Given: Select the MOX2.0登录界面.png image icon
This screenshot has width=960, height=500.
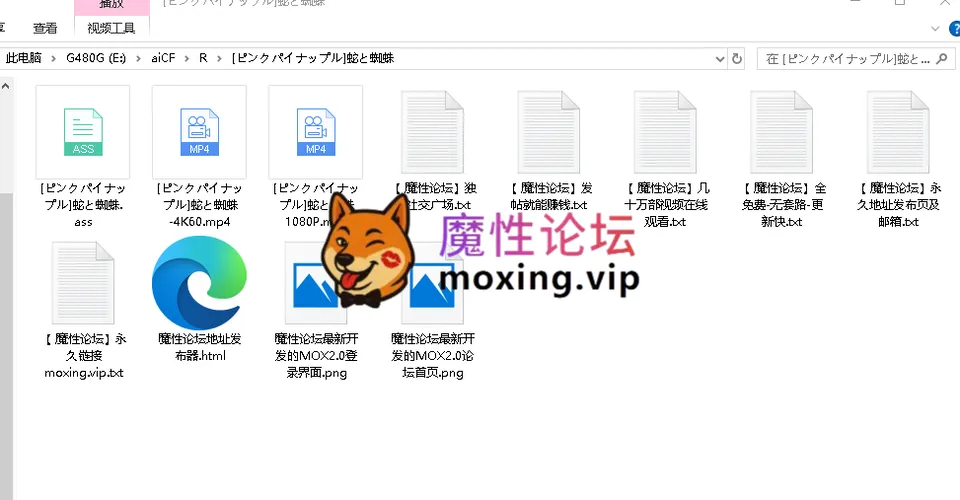Looking at the screenshot, I should (x=315, y=283).
